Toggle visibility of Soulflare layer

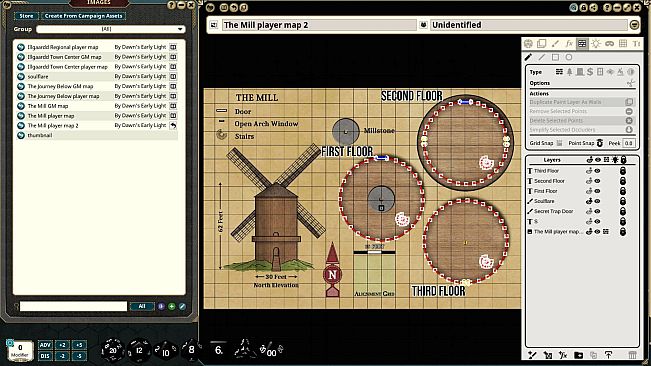click(597, 201)
